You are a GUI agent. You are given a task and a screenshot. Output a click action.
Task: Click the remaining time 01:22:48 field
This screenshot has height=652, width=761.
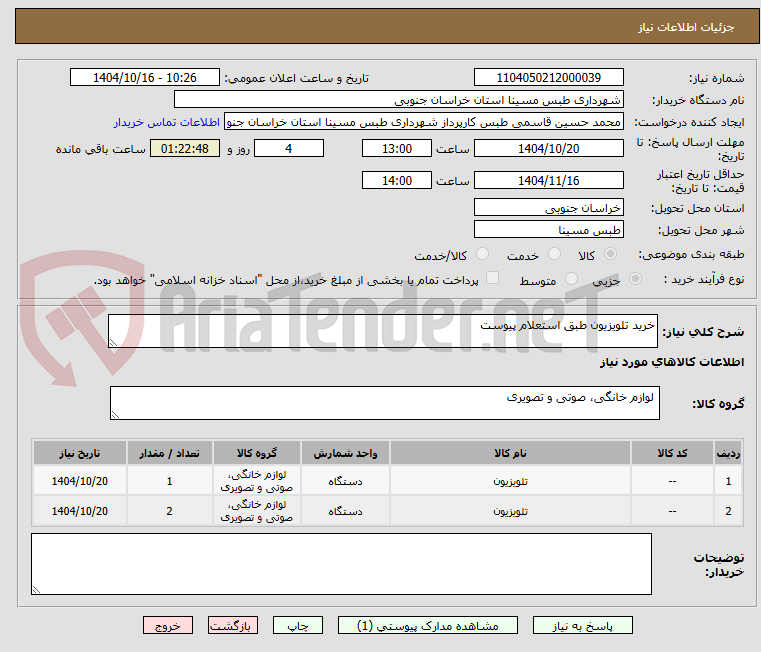(x=185, y=148)
